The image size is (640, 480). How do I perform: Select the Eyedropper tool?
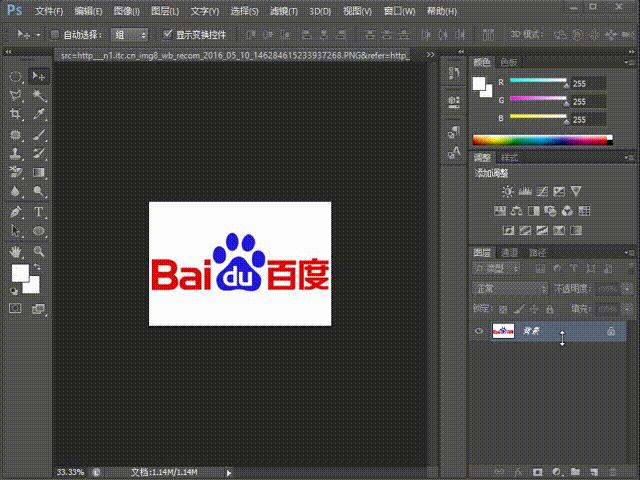click(x=39, y=114)
